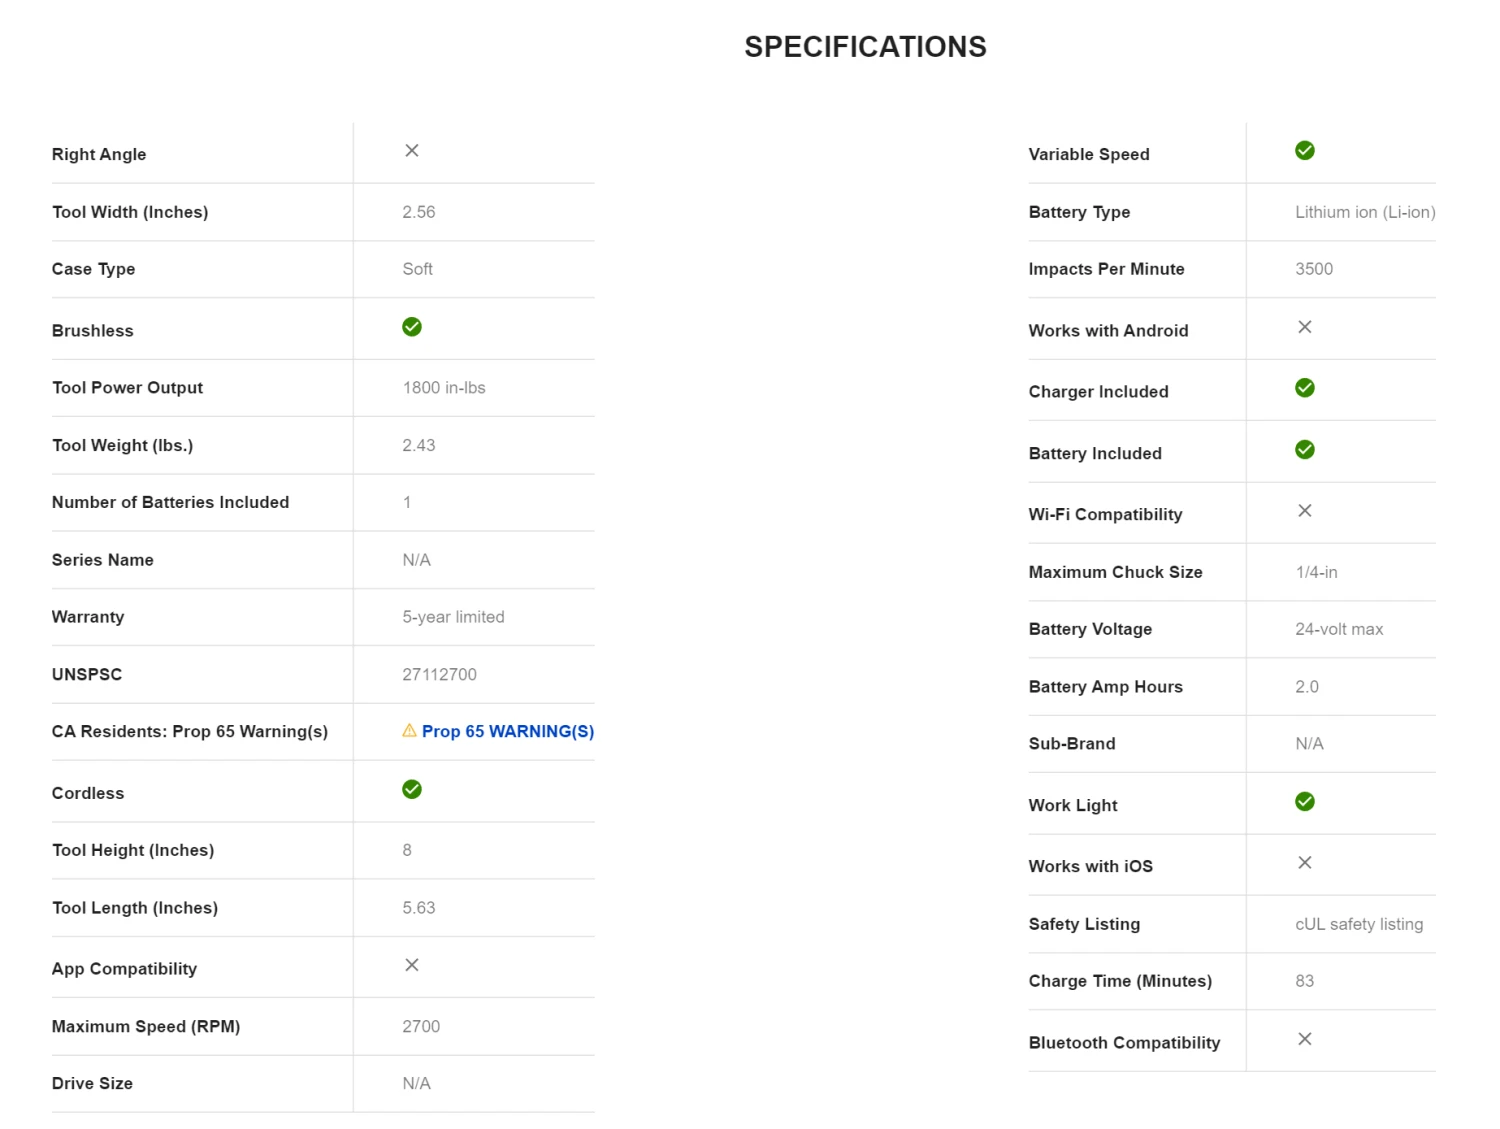1500x1129 pixels.
Task: Click the Lithium ion (Li-ion) battery type value
Action: click(1365, 212)
